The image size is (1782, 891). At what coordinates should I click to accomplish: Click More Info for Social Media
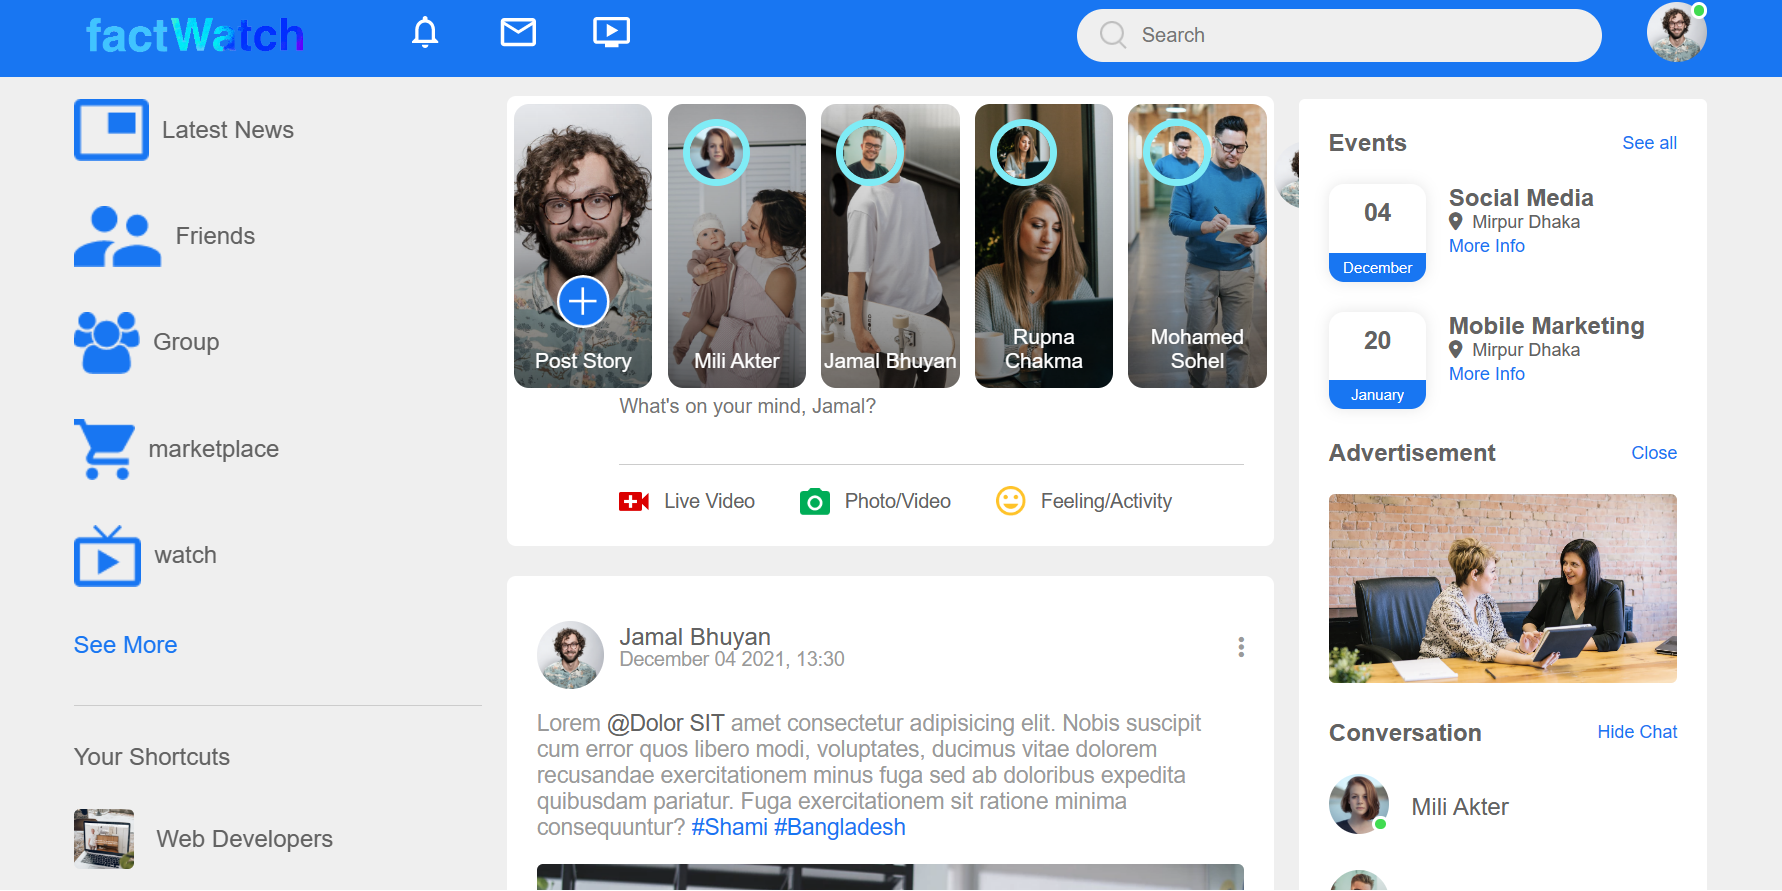tap(1487, 246)
